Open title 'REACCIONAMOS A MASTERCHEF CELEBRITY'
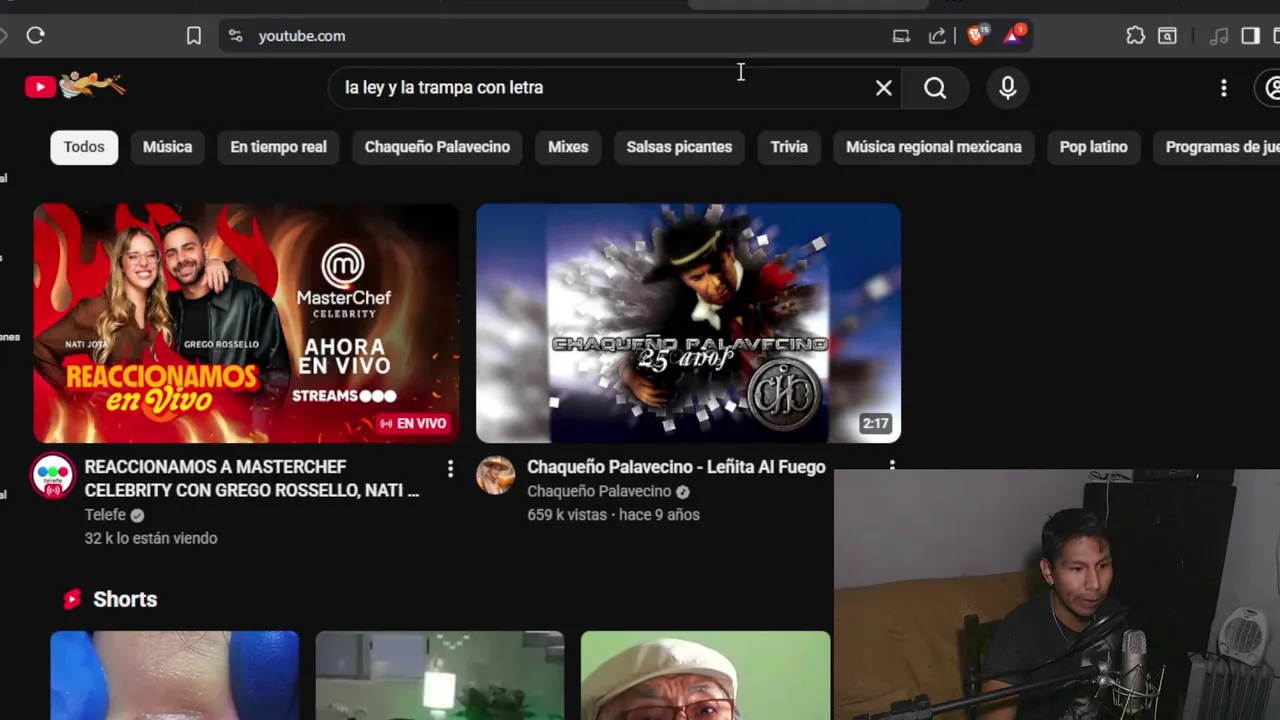This screenshot has width=1280, height=720. pos(252,479)
